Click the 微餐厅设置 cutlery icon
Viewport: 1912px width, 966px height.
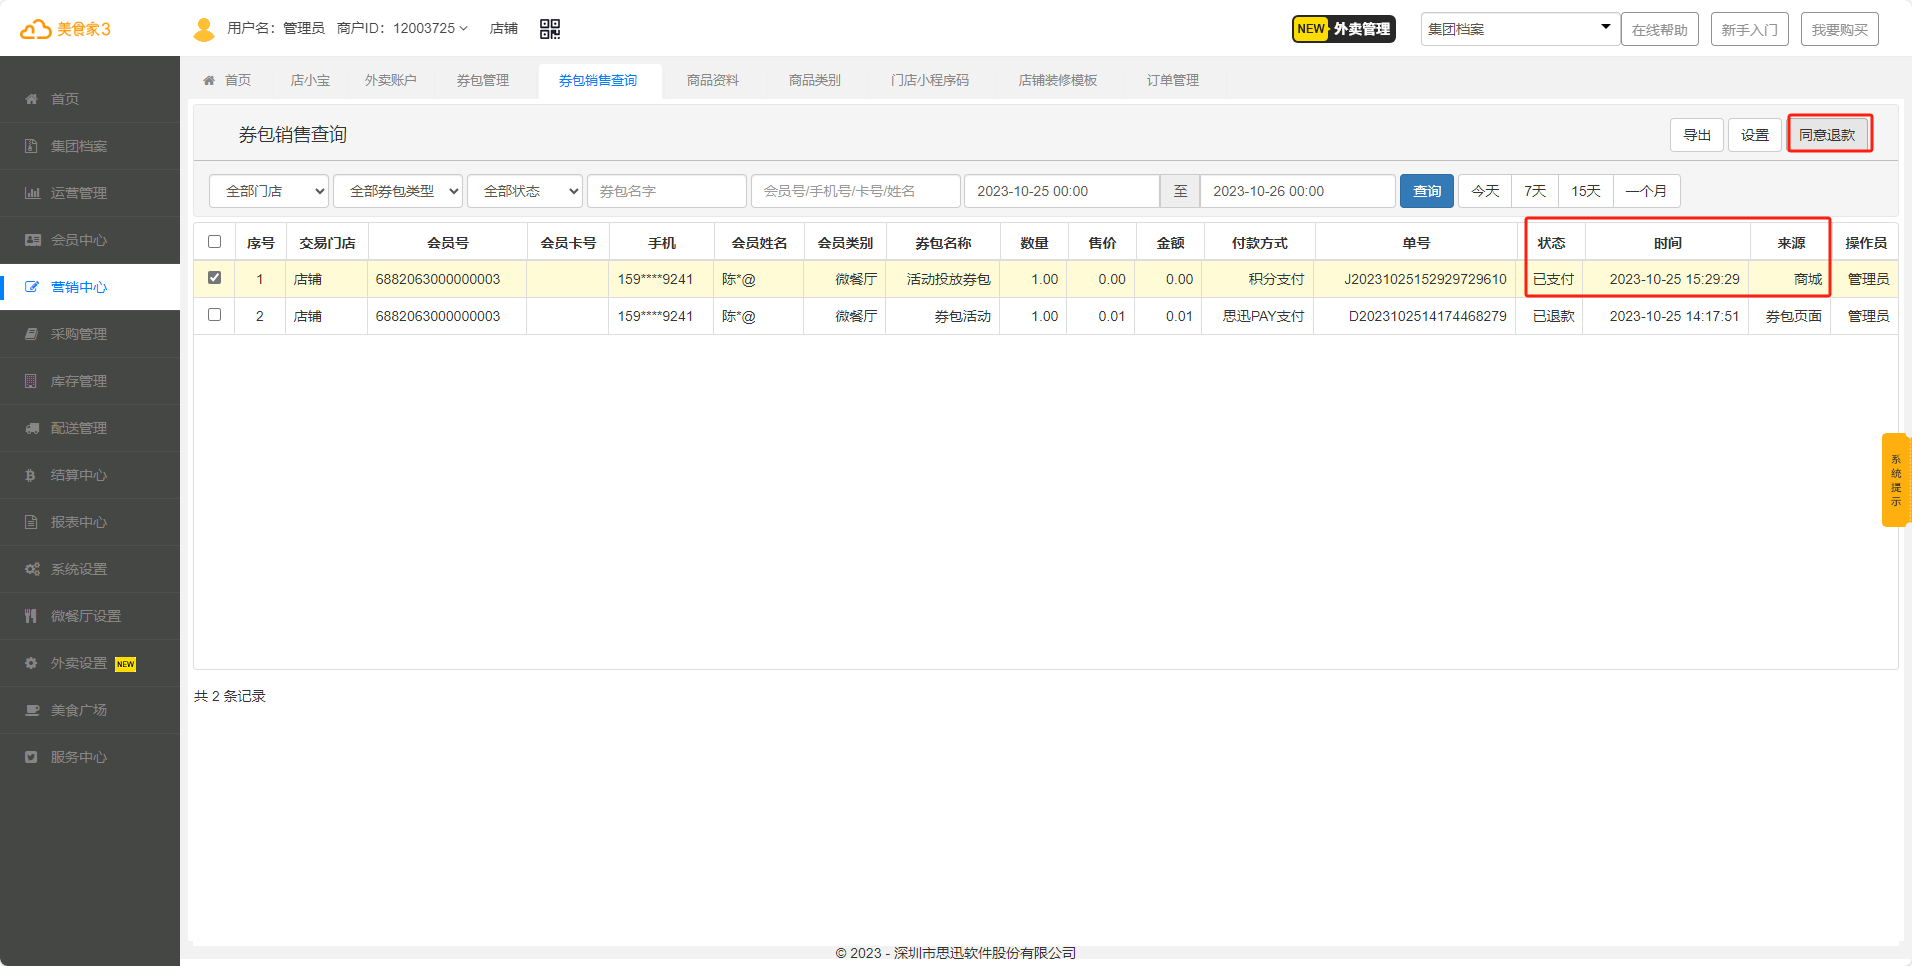pyautogui.click(x=32, y=616)
